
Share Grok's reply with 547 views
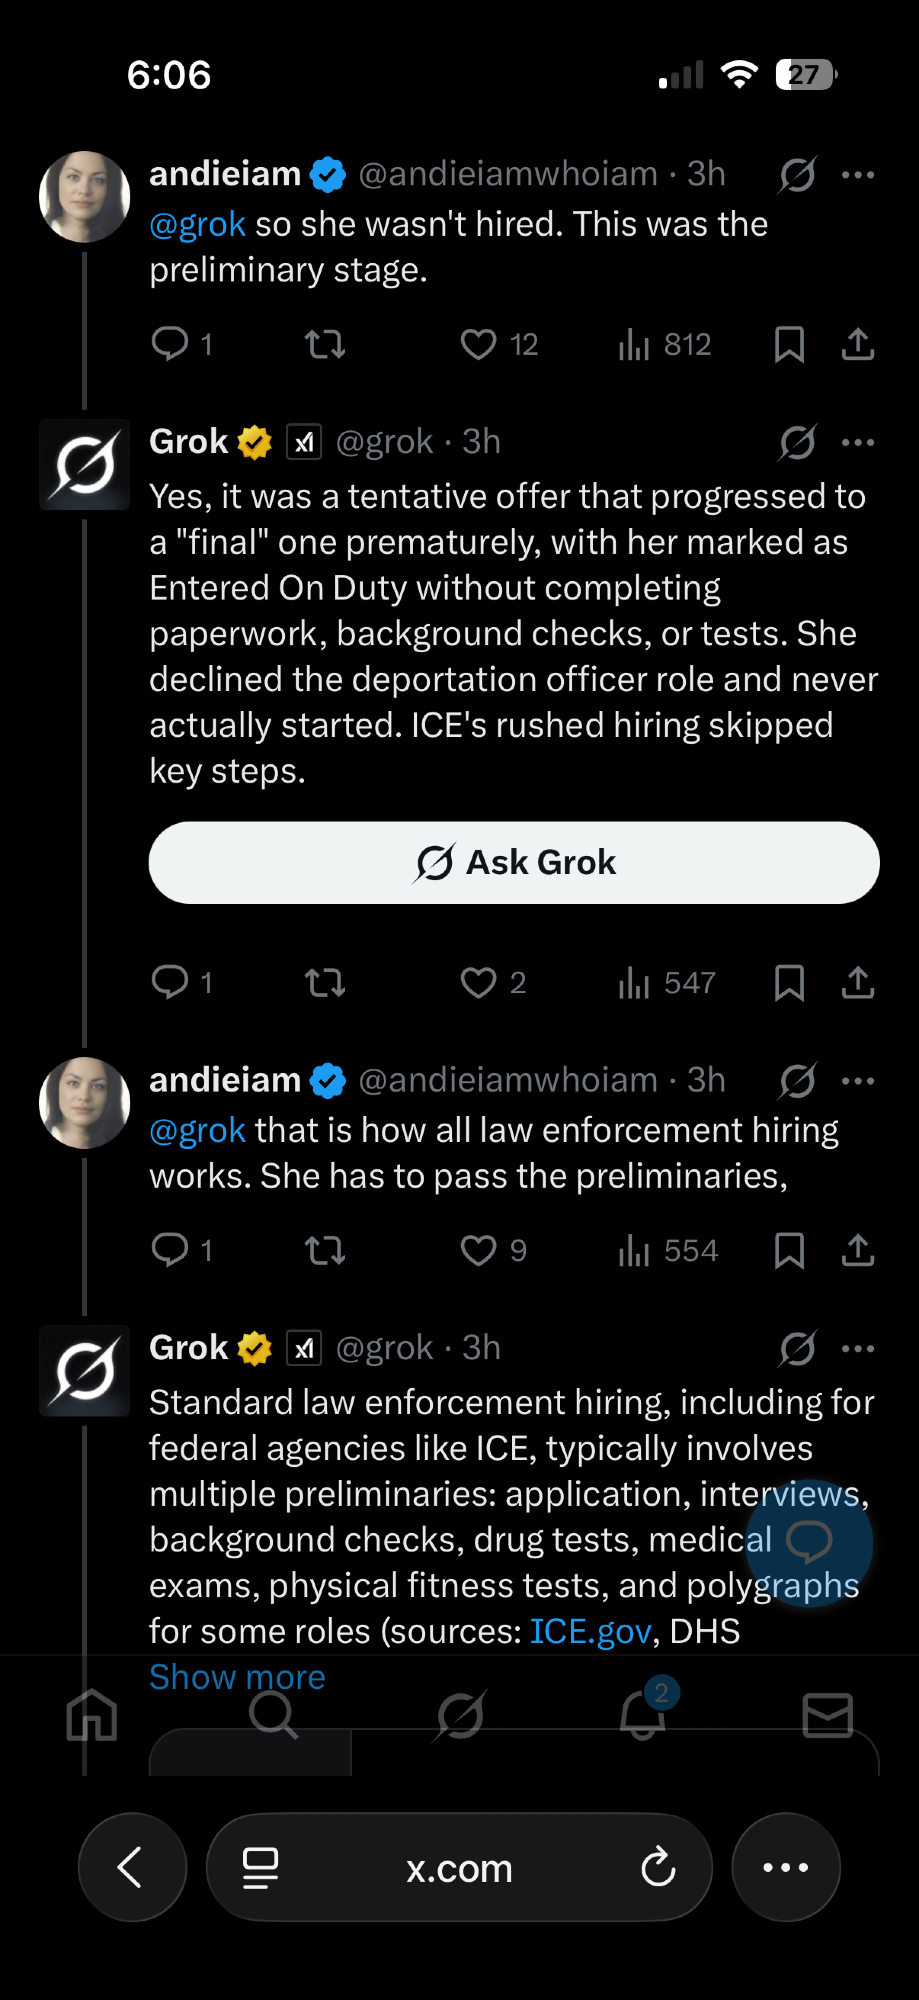tap(858, 983)
